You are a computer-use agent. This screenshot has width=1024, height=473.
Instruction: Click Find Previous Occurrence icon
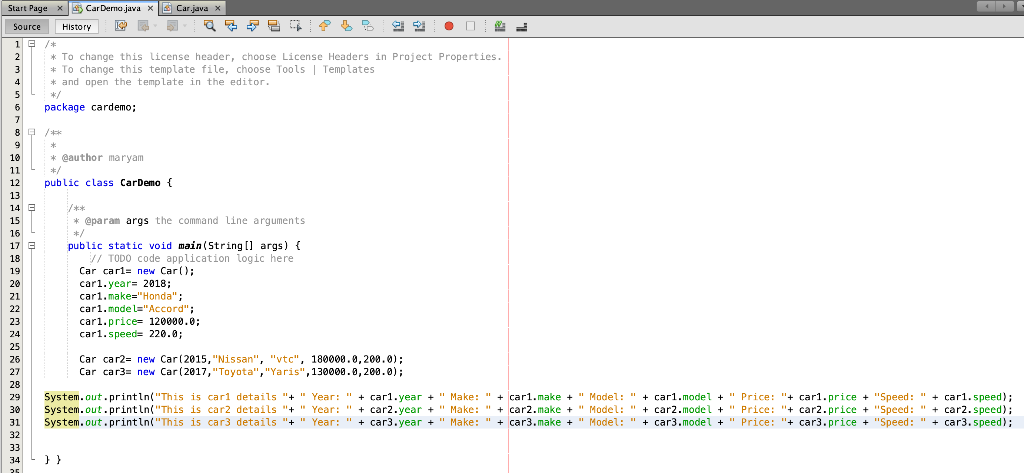[x=231, y=26]
